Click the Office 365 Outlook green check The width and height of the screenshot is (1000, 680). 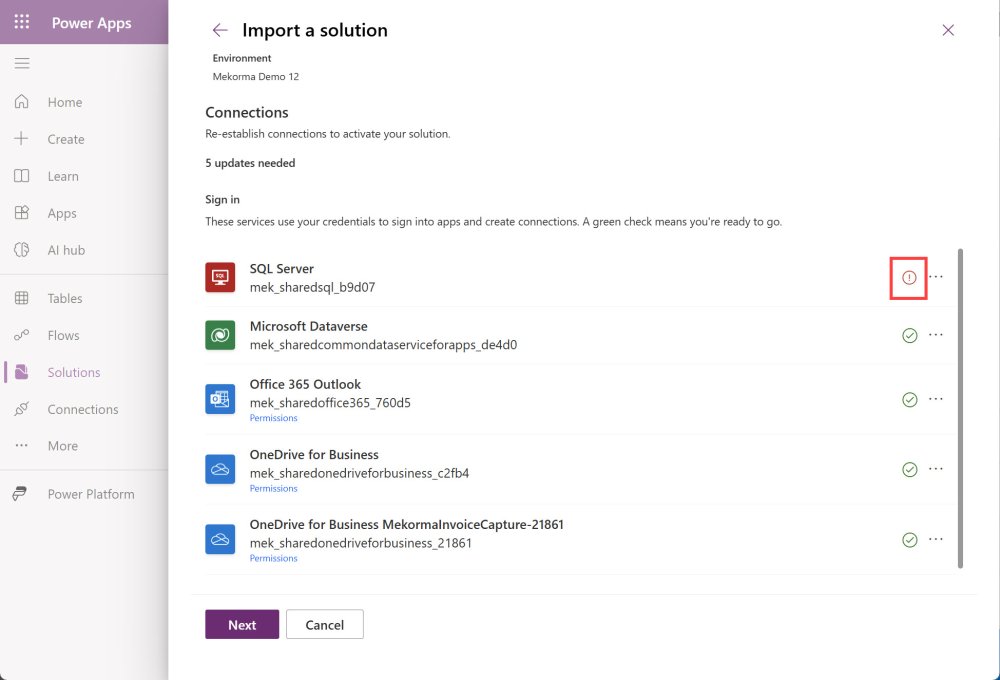coord(910,399)
